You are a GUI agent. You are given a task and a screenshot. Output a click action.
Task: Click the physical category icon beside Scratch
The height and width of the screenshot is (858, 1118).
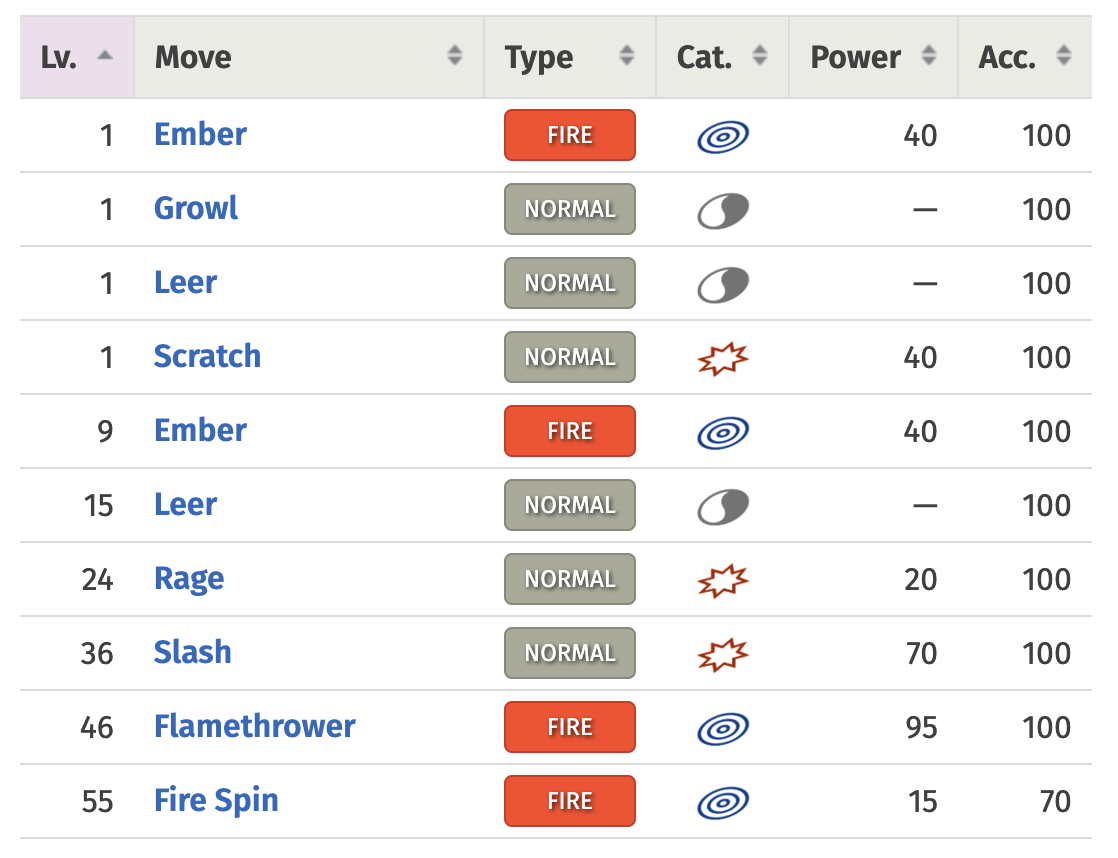pyautogui.click(x=722, y=357)
